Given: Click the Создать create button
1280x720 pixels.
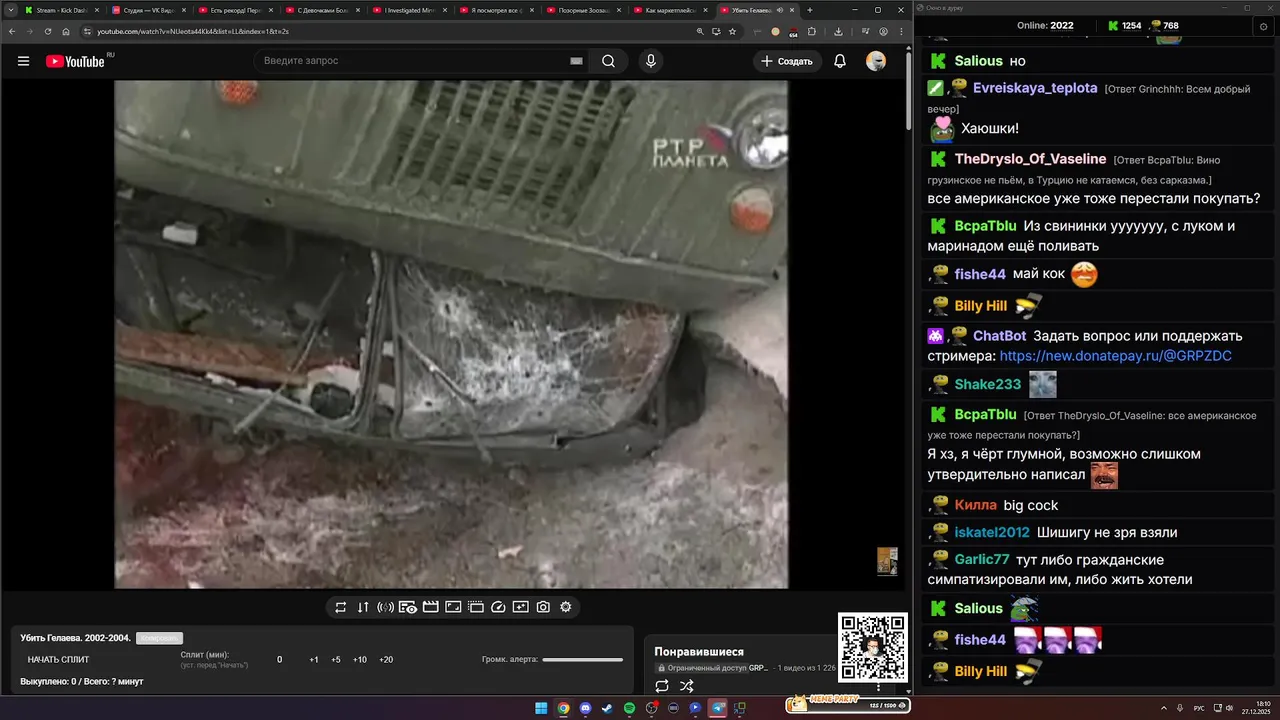Looking at the screenshot, I should pyautogui.click(x=787, y=61).
